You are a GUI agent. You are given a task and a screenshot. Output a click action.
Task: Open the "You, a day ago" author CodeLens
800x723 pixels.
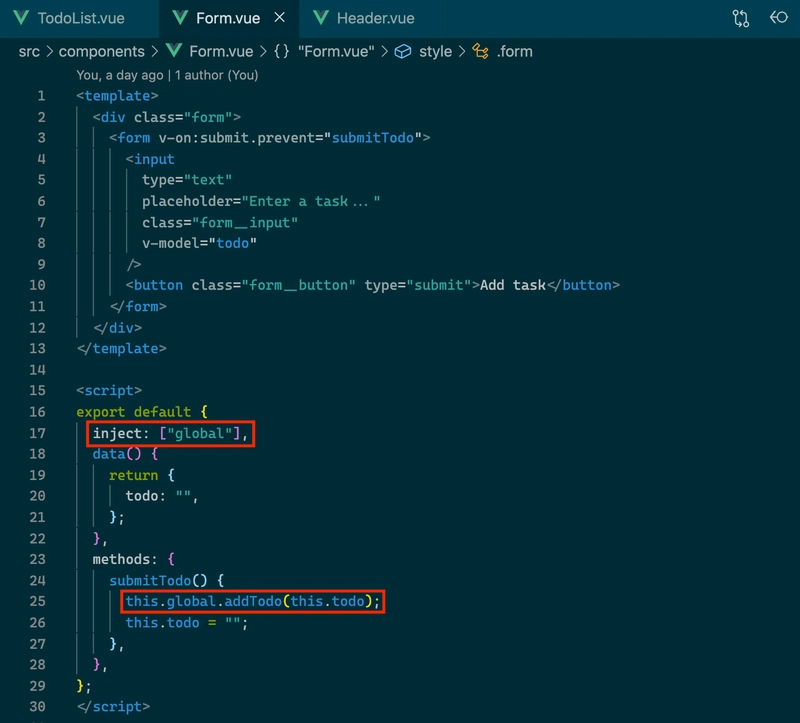167,75
